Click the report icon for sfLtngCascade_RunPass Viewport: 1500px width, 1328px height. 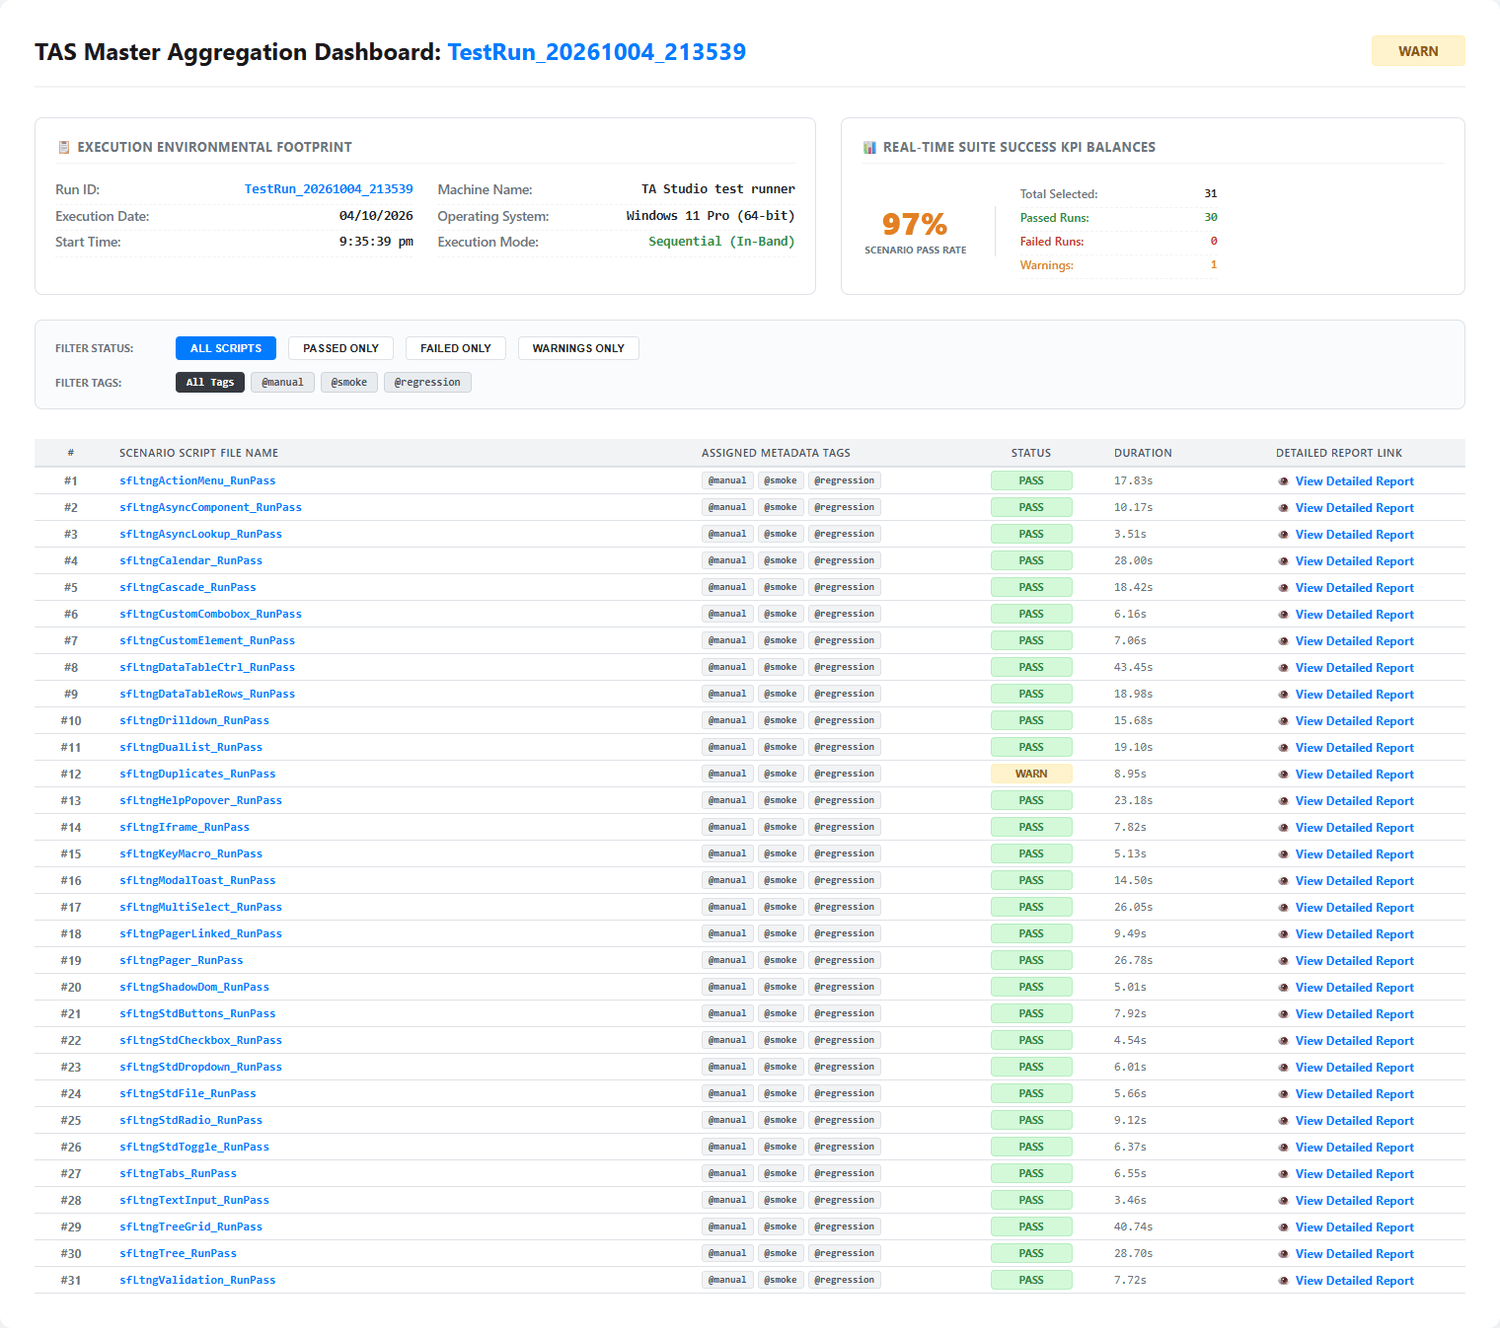pyautogui.click(x=1284, y=588)
